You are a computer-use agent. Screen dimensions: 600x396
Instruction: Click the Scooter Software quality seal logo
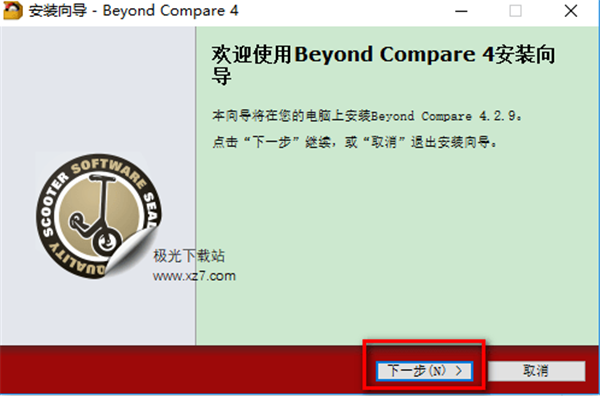pyautogui.click(x=99, y=216)
